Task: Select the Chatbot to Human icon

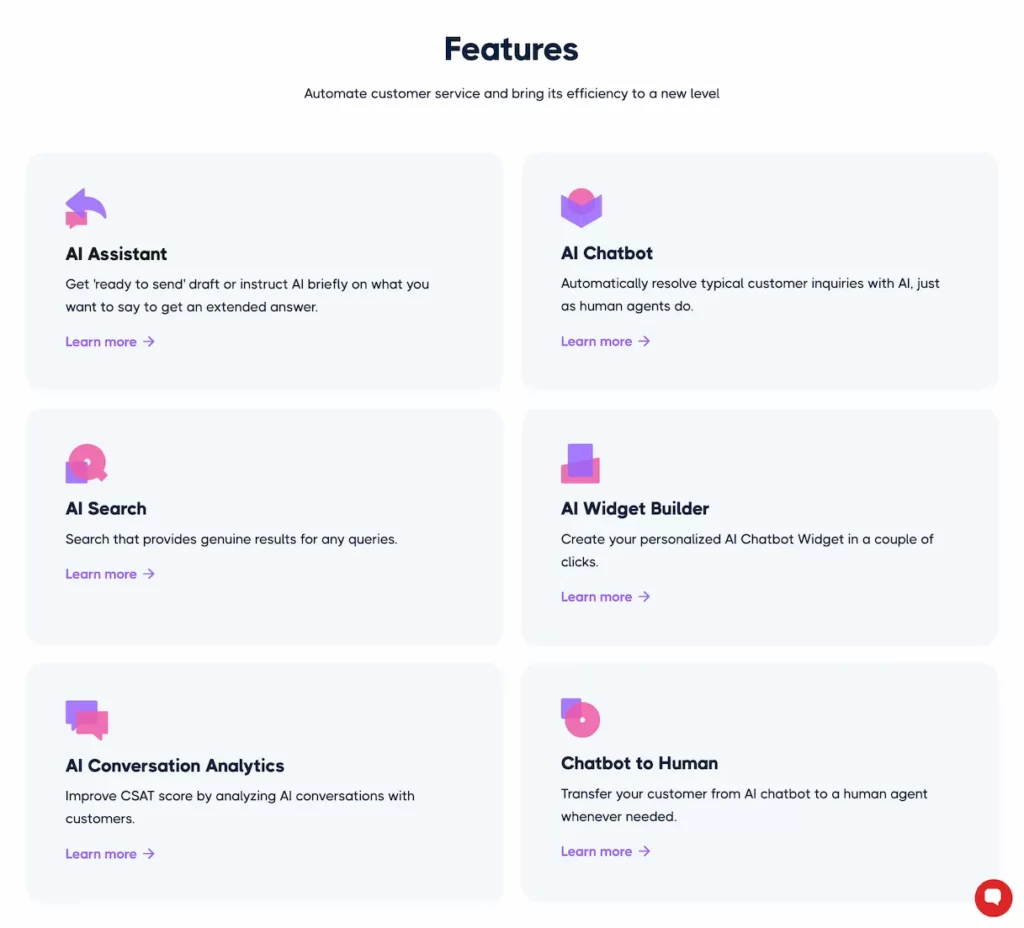Action: tap(579, 717)
